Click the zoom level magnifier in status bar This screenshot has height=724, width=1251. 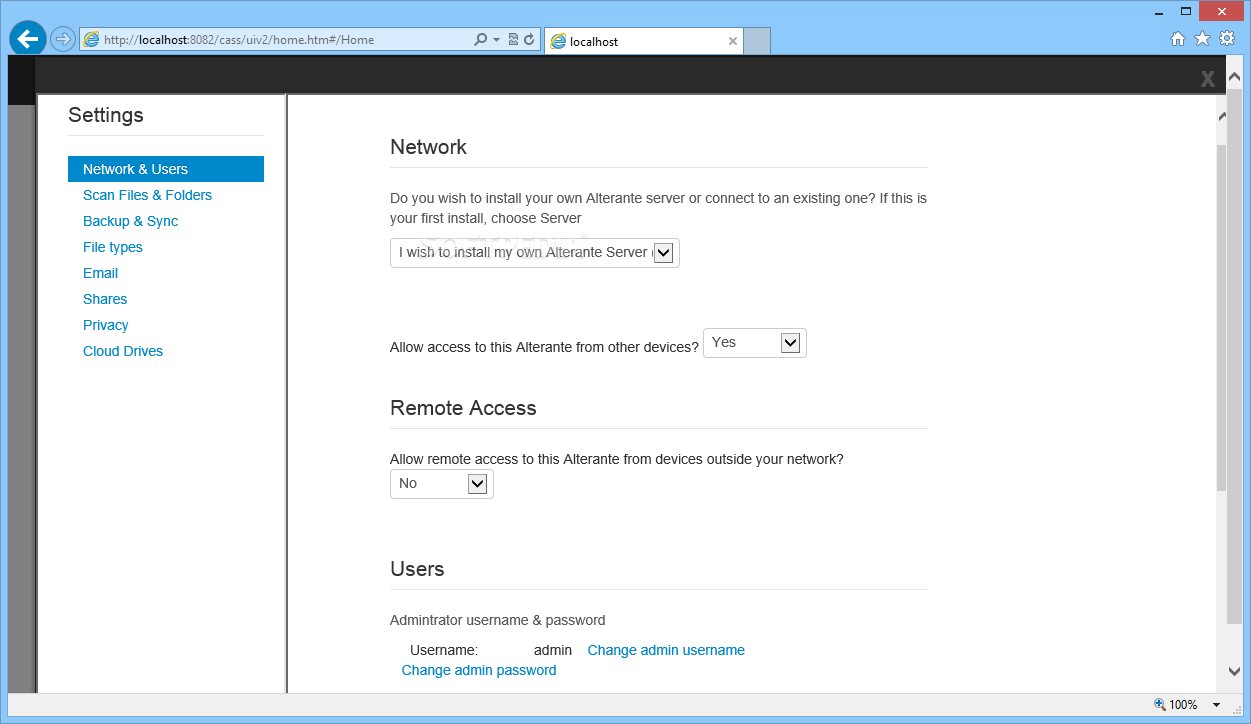tap(1160, 705)
